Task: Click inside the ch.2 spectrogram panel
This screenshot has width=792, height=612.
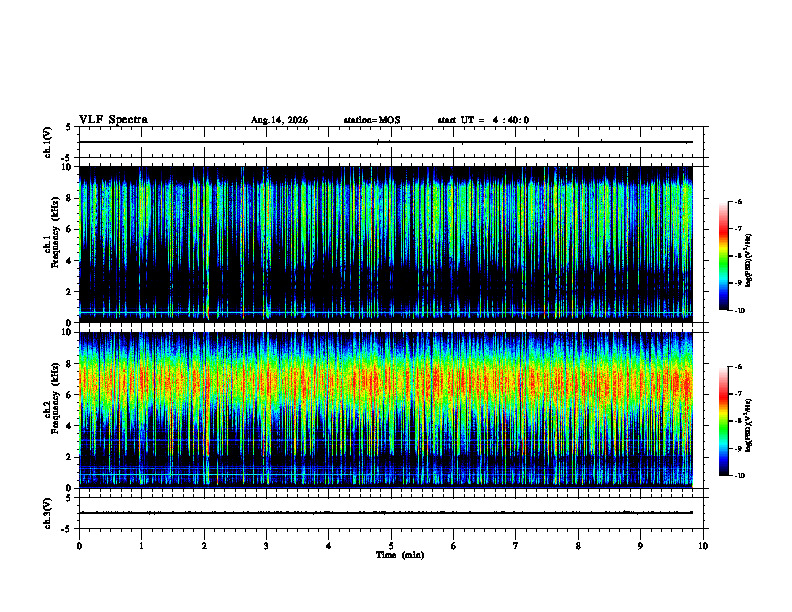Action: [x=386, y=410]
